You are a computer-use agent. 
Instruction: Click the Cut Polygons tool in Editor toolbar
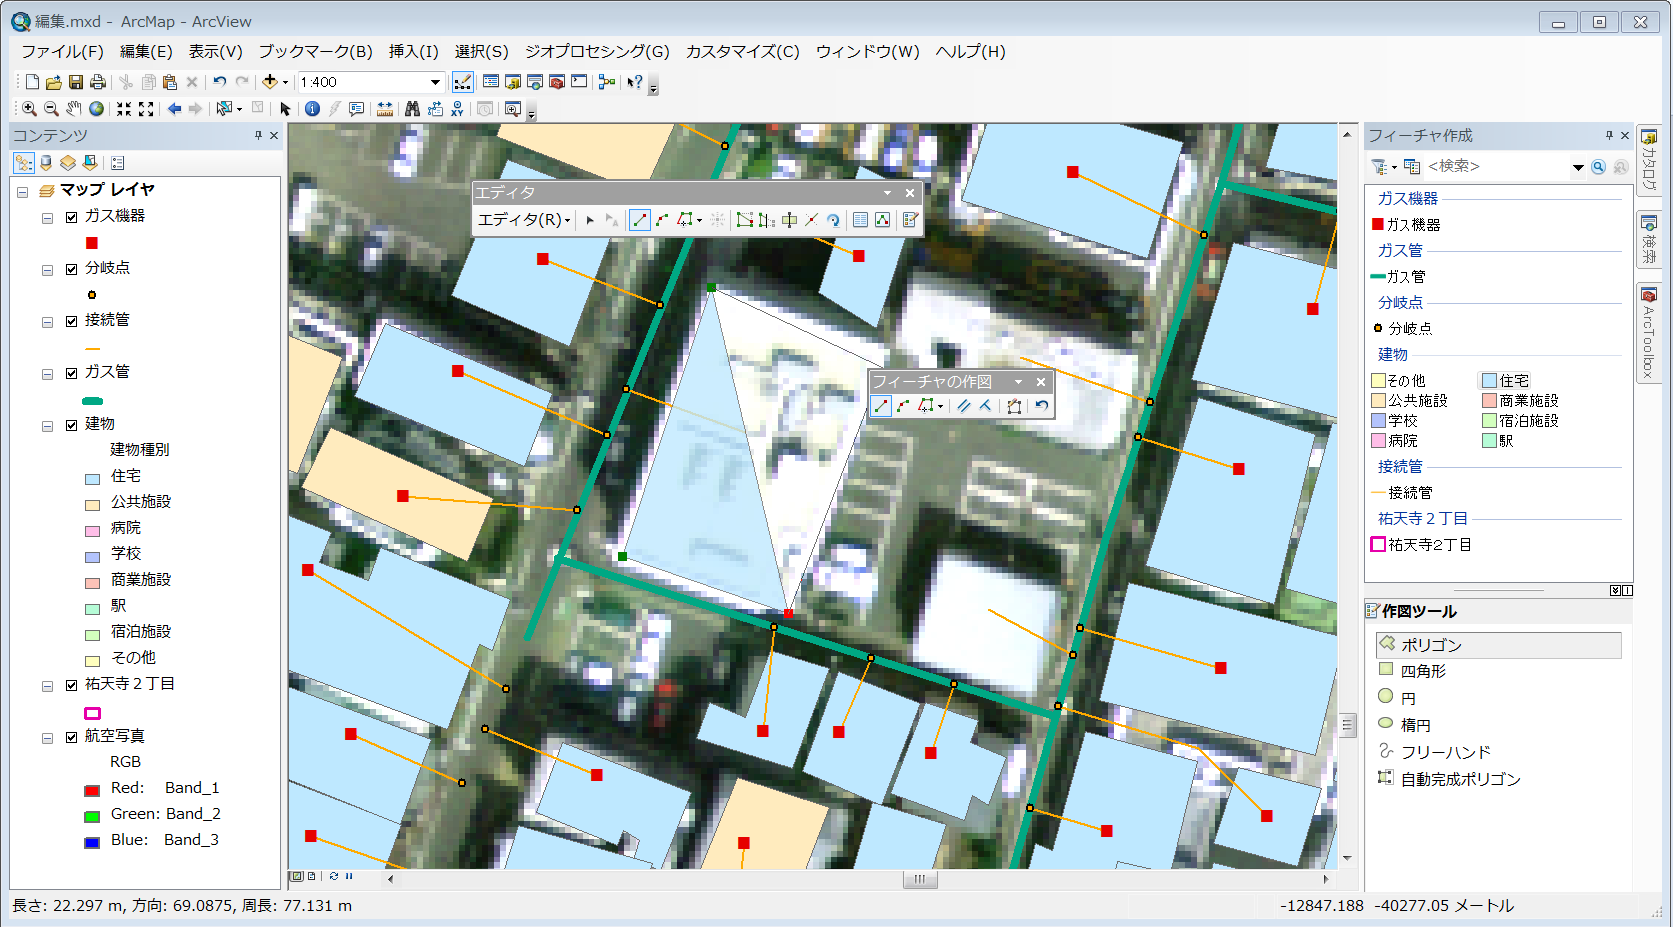(789, 220)
